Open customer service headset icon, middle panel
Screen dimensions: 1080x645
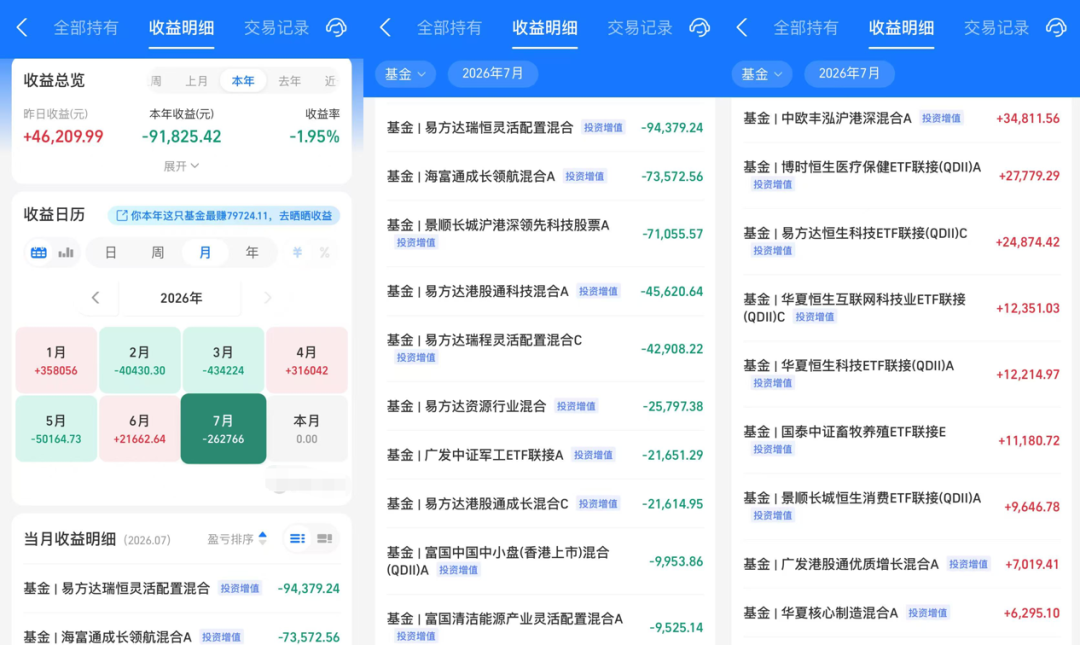point(699,28)
